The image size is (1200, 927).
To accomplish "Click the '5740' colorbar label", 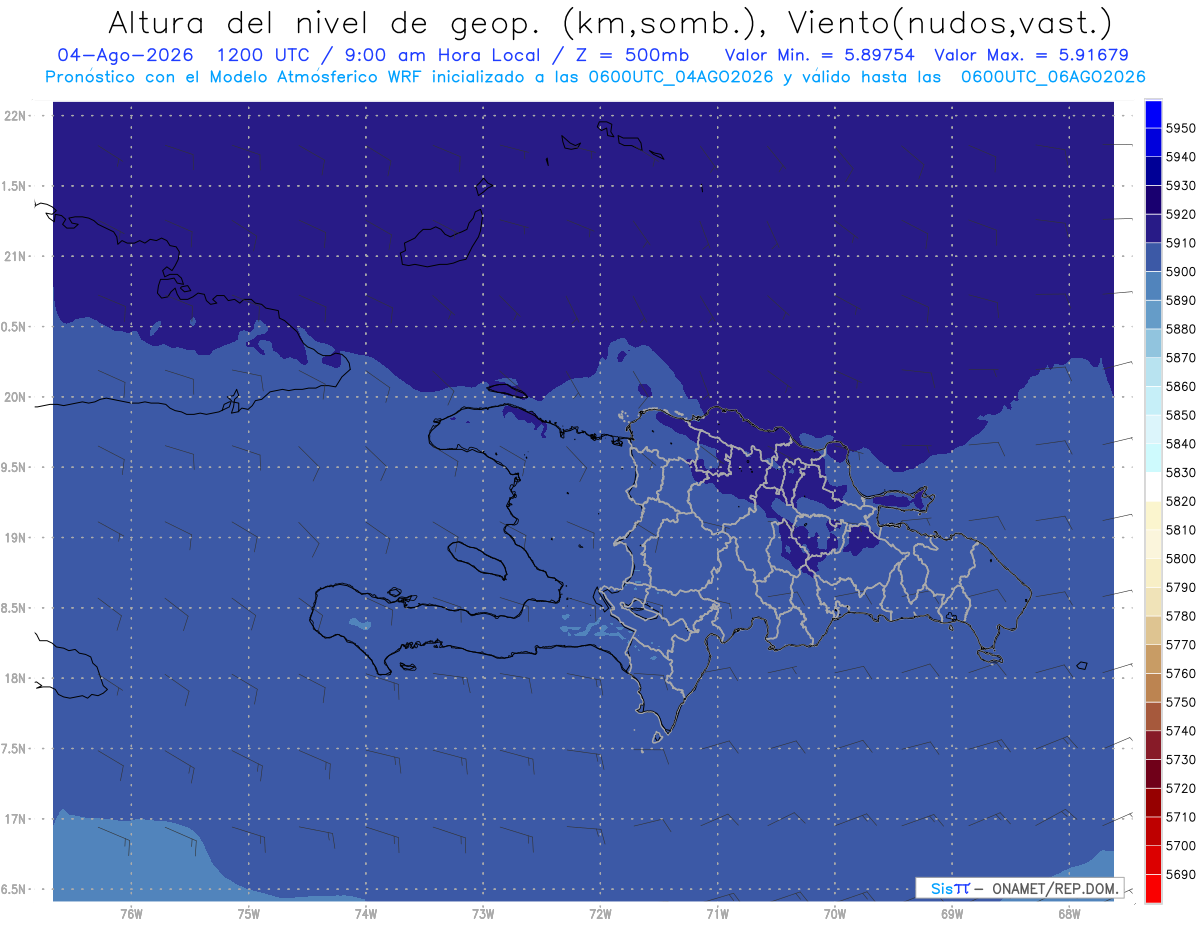I will click(x=1180, y=731).
